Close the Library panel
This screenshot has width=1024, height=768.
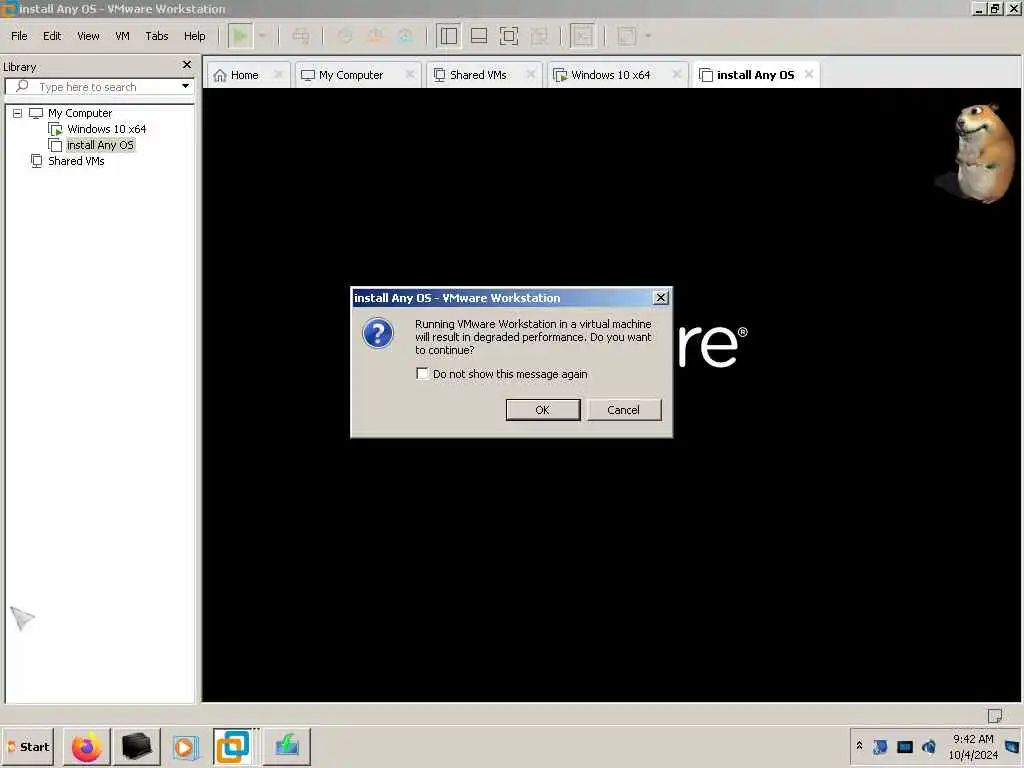click(x=187, y=65)
